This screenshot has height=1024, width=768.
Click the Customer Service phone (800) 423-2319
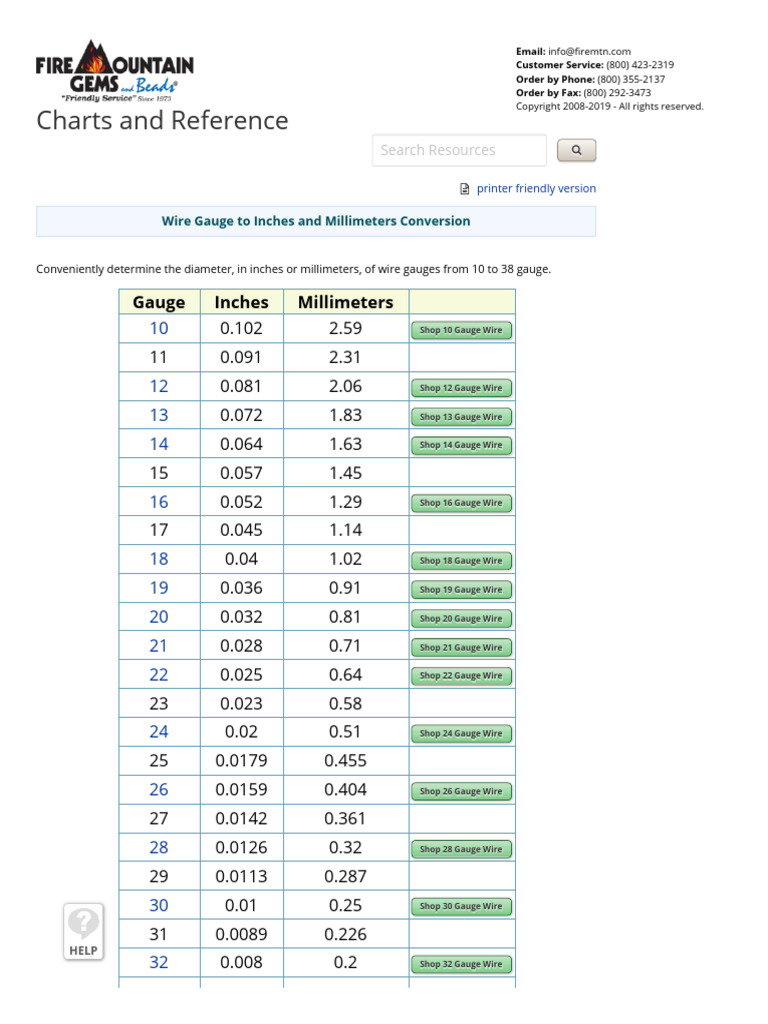click(640, 65)
